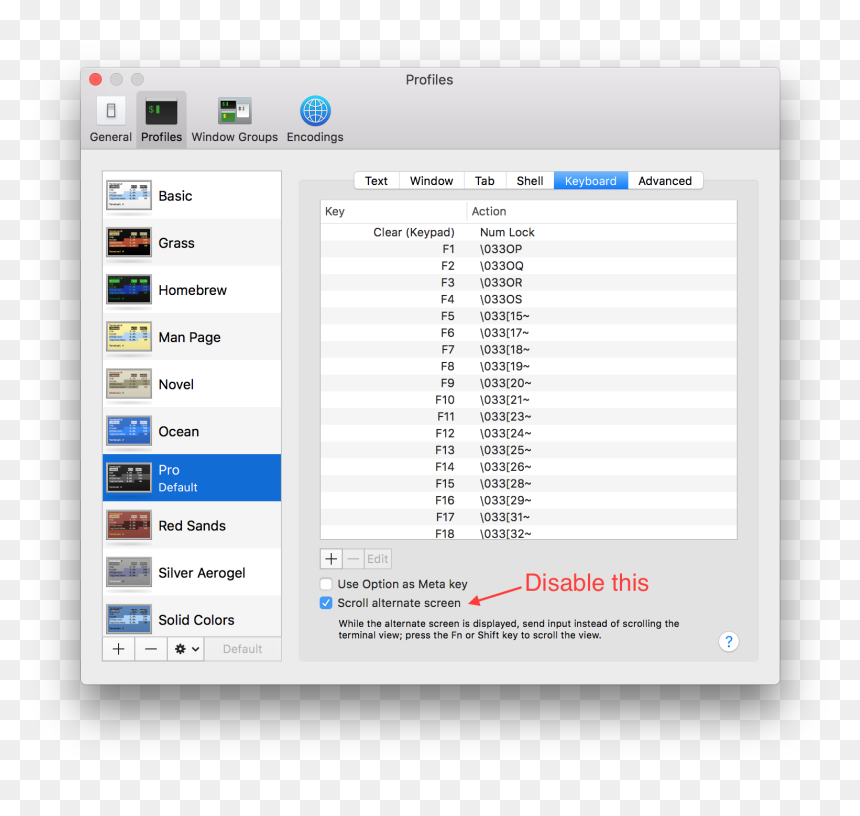Select the F17 key mapping row
The height and width of the screenshot is (816, 860).
(x=529, y=517)
